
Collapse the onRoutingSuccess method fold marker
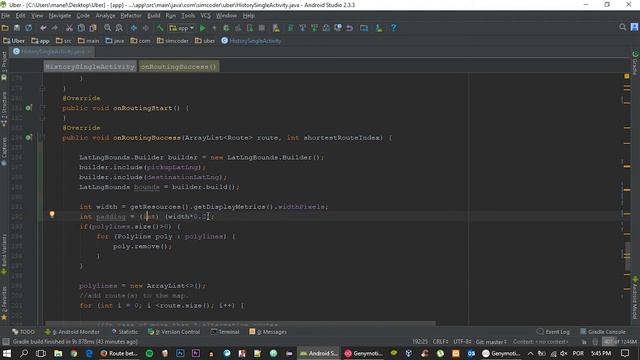[x=42, y=138]
